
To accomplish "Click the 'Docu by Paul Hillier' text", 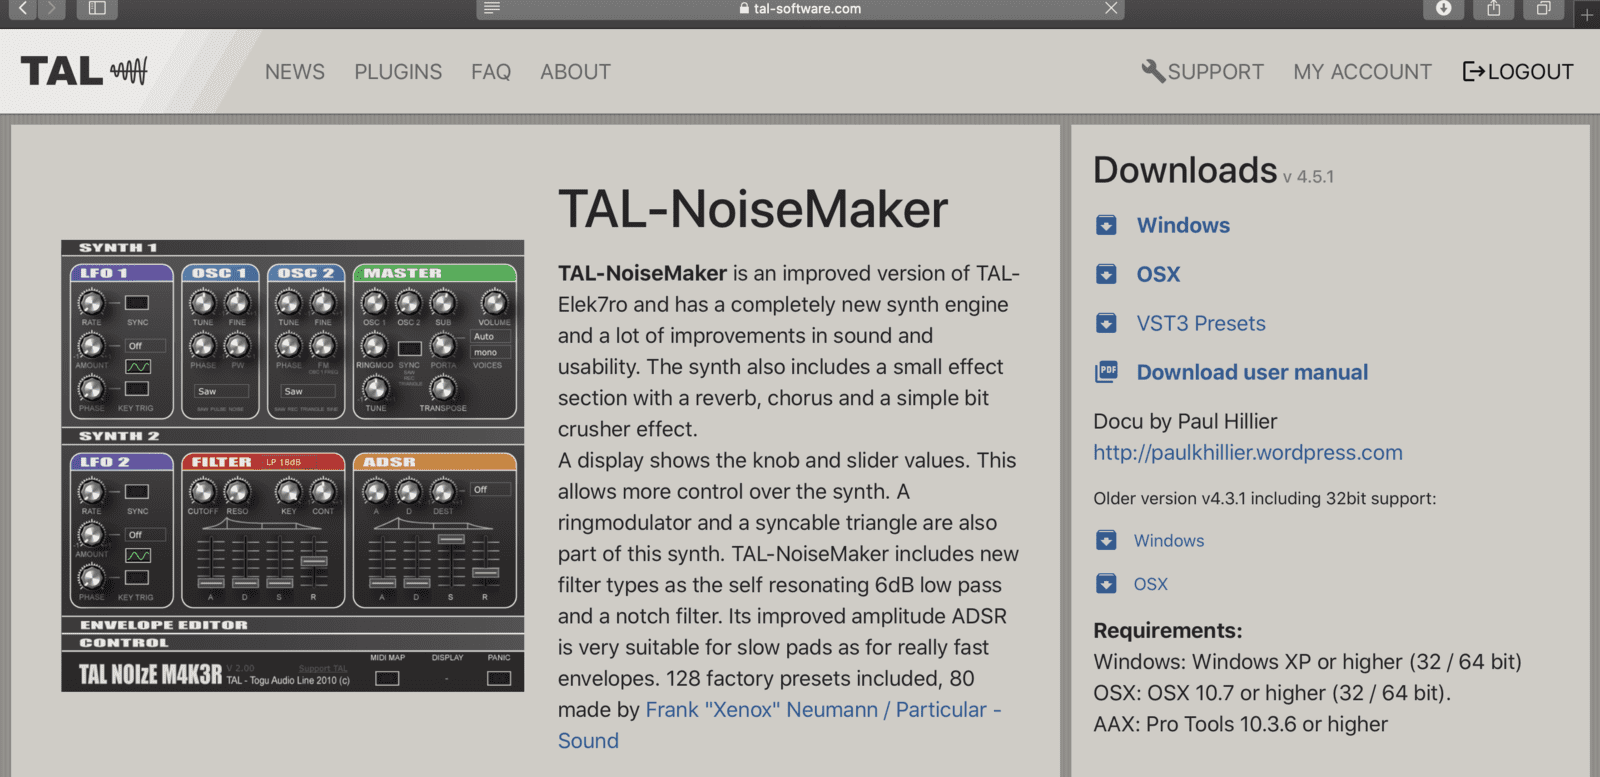I will (x=1185, y=421).
